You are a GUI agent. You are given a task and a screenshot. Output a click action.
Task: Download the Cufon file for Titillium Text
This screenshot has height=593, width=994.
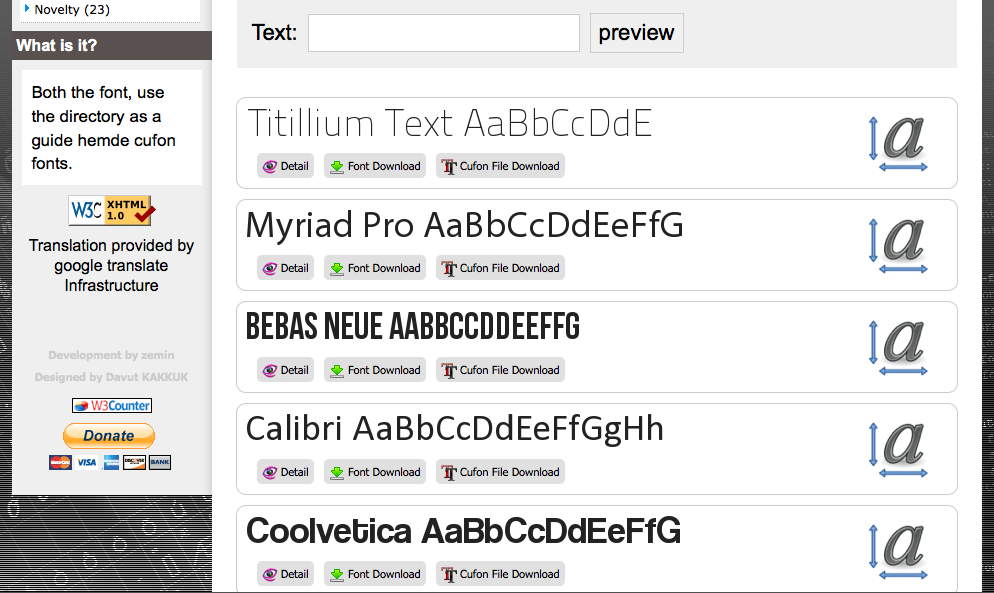(500, 166)
